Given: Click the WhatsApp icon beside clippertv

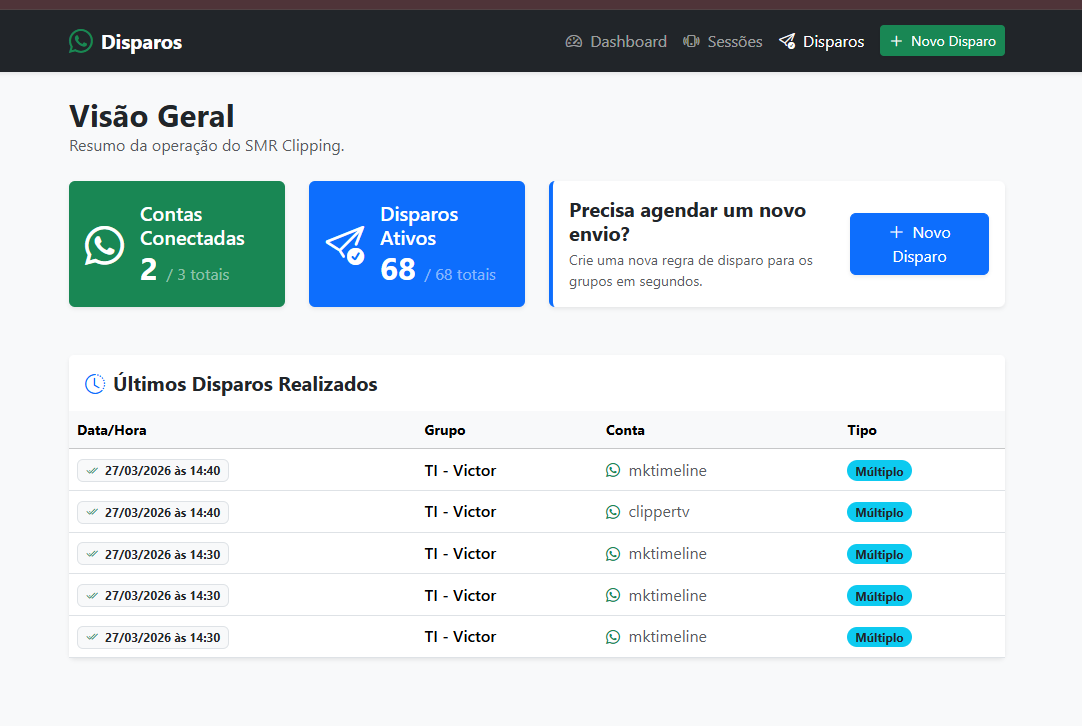Looking at the screenshot, I should click(613, 512).
